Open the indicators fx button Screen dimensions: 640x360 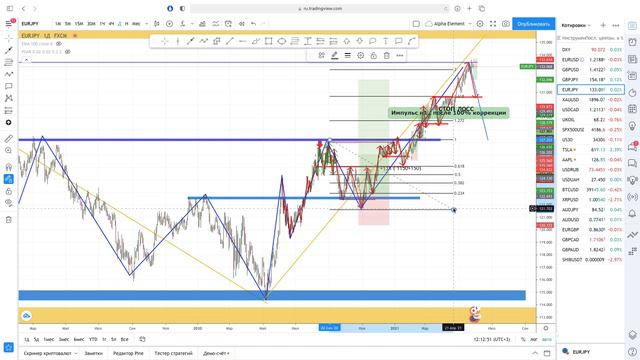(x=183, y=24)
